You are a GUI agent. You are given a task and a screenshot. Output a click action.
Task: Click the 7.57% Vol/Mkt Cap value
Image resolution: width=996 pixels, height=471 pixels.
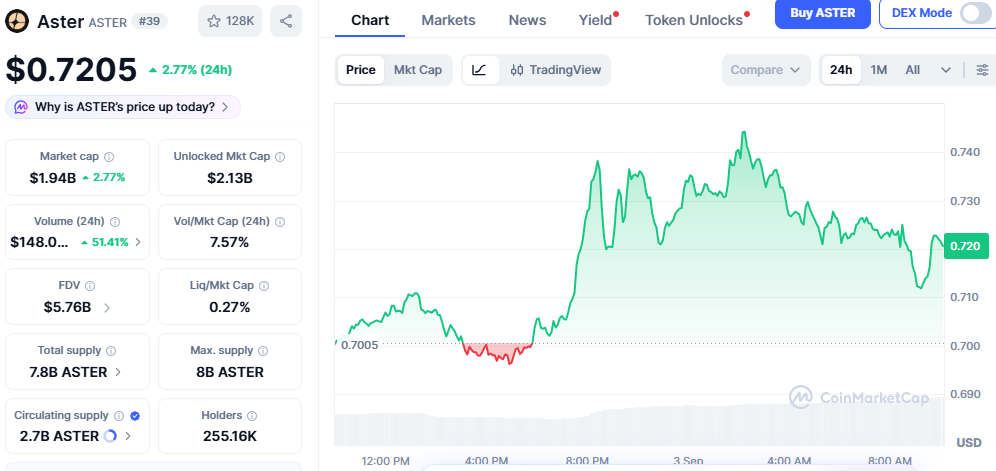click(229, 242)
